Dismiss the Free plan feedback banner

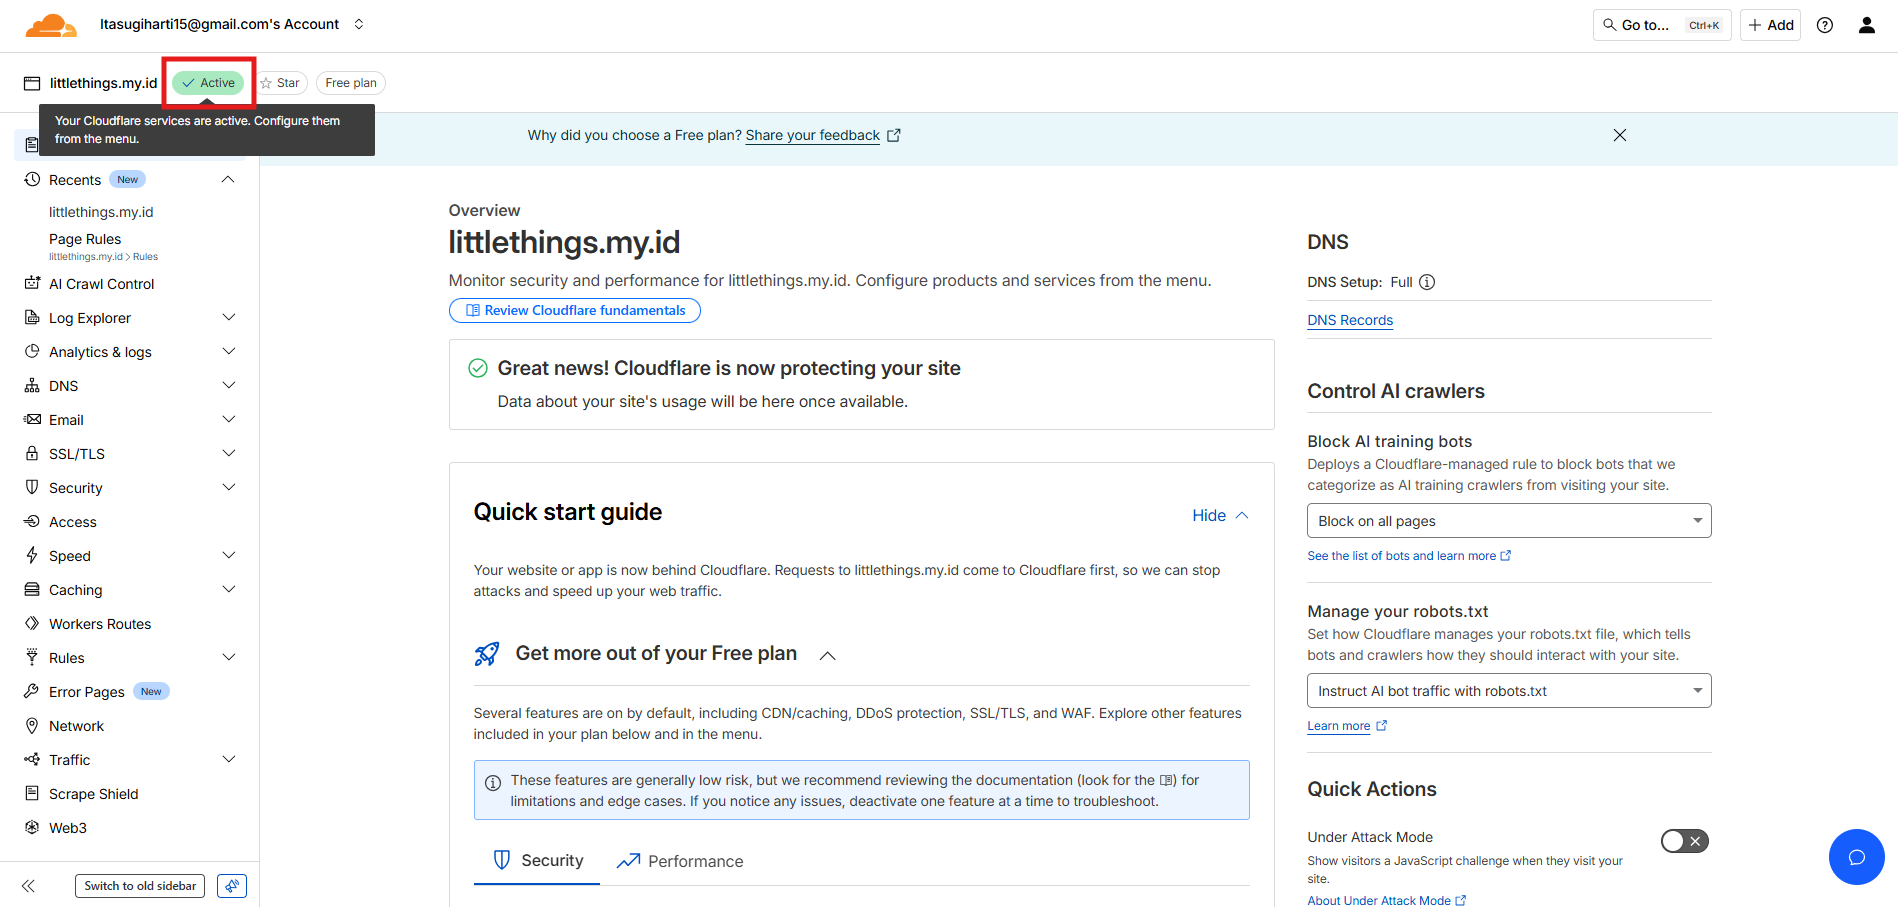click(x=1620, y=135)
